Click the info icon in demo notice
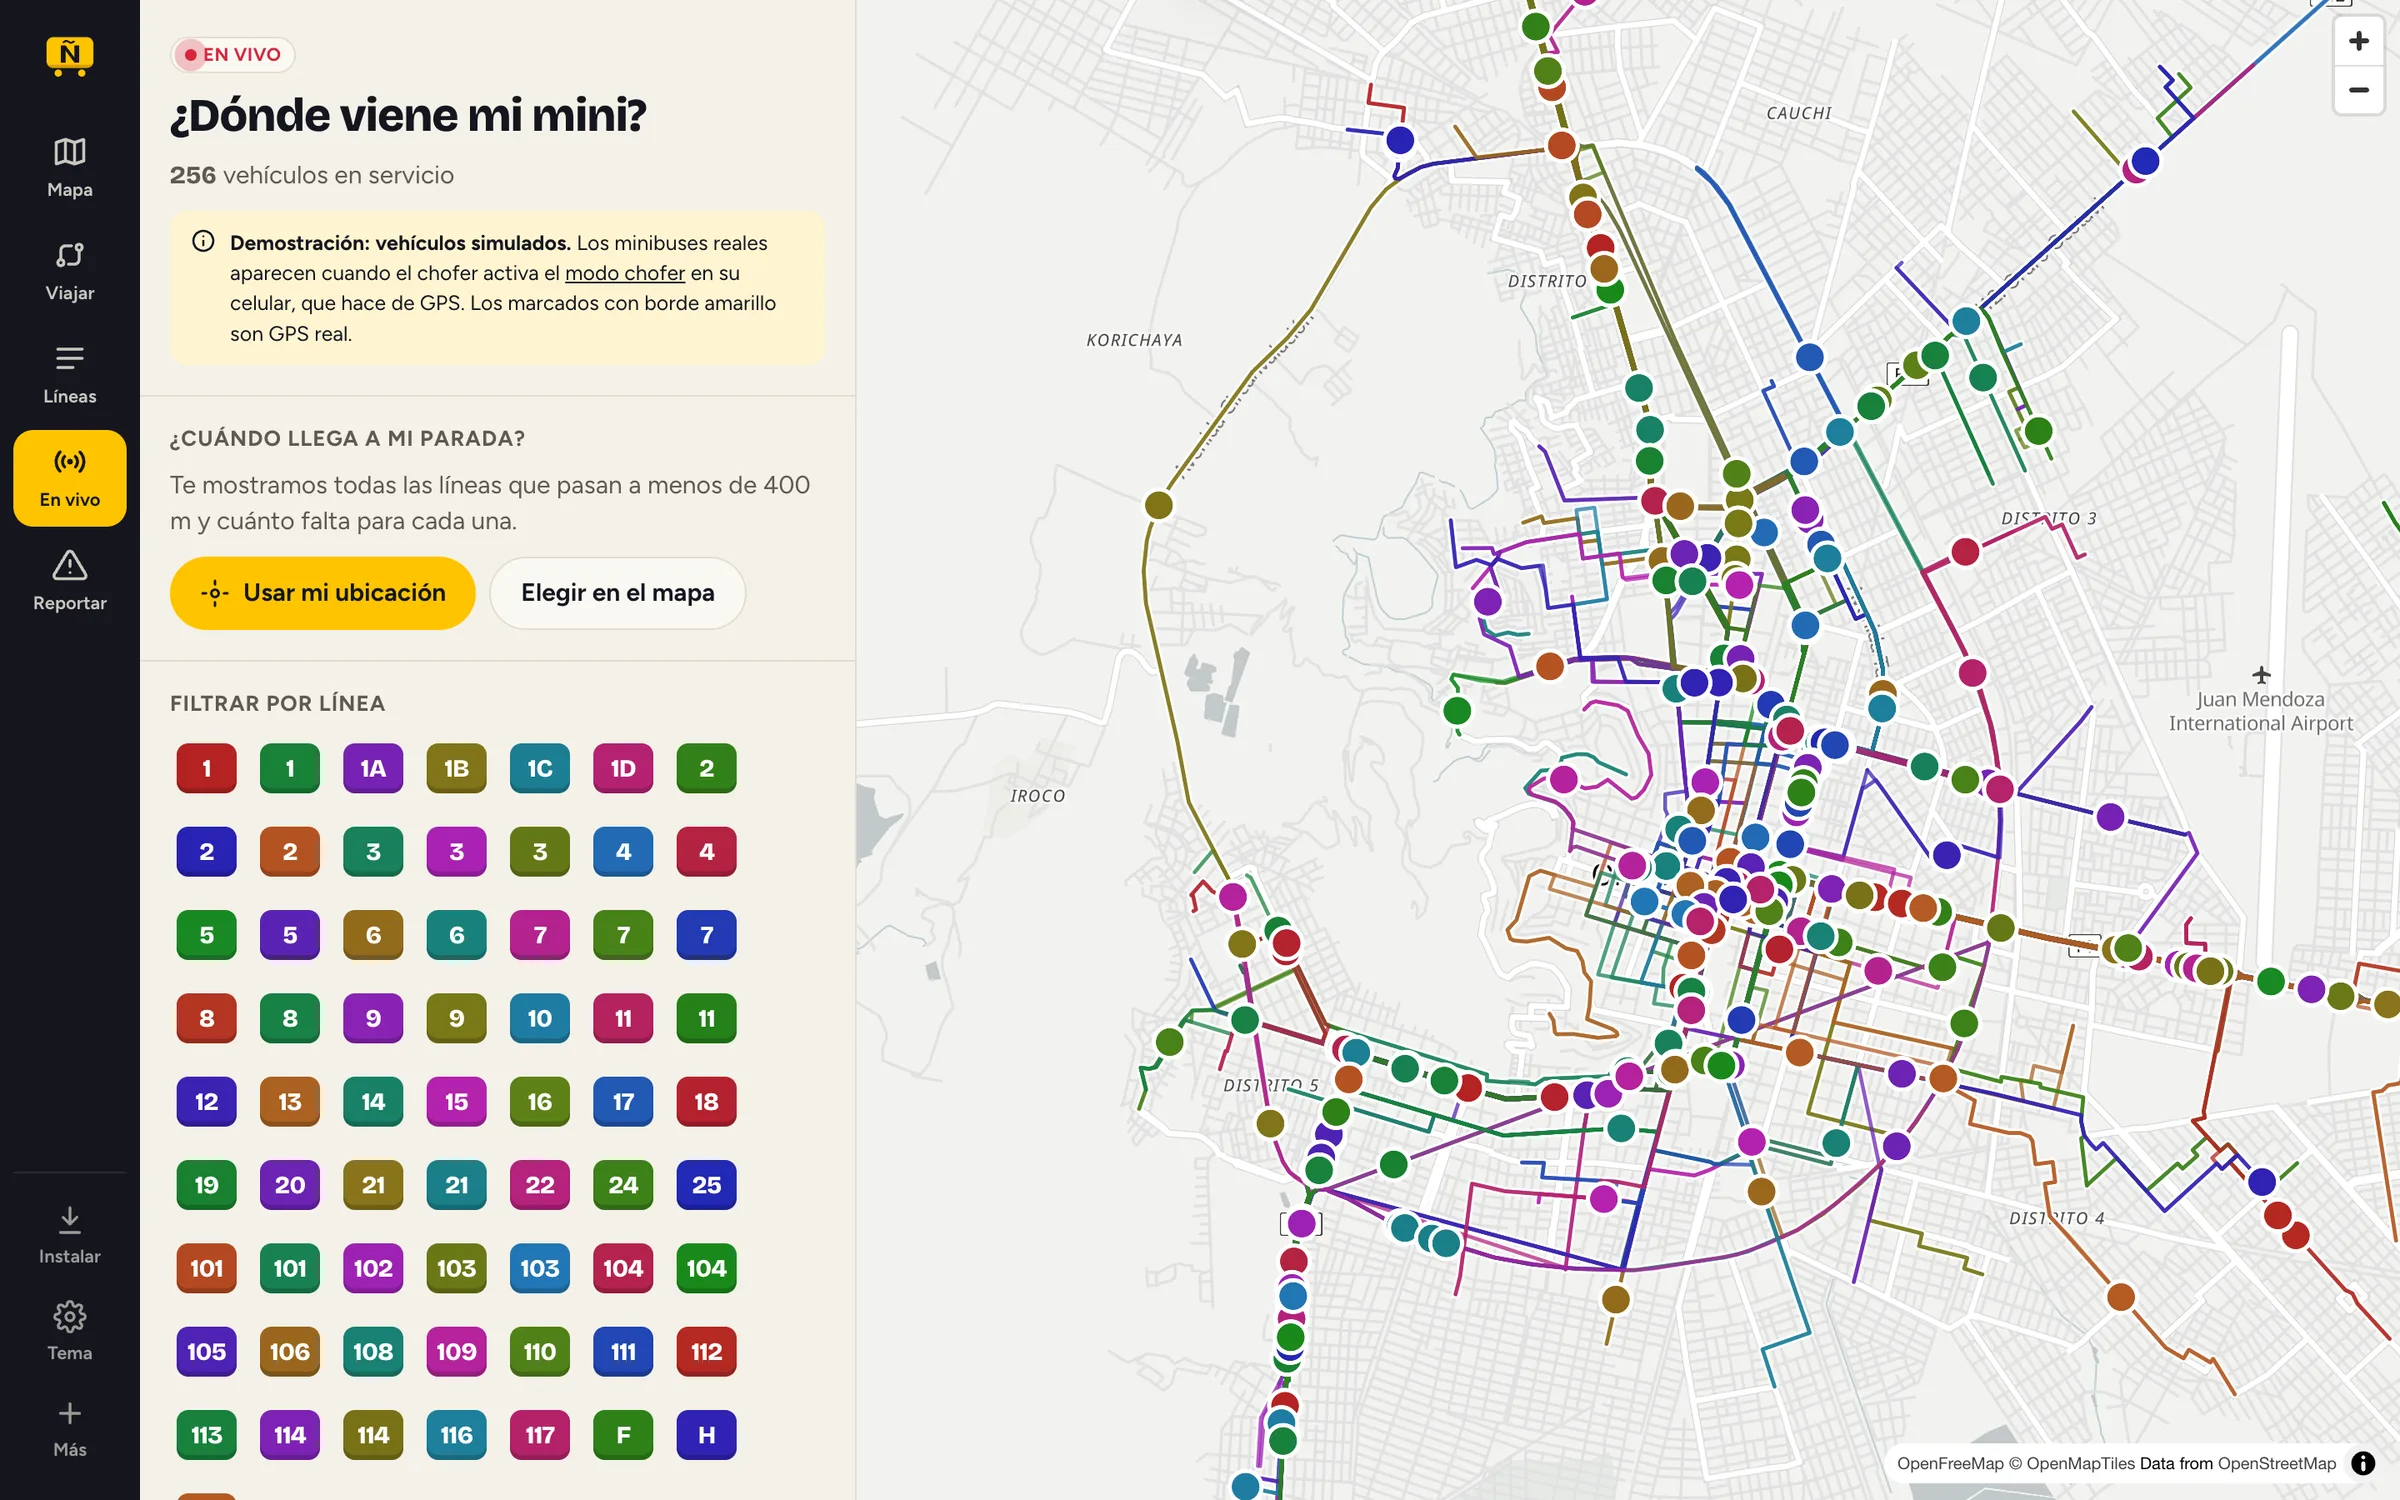Viewport: 2400px width, 1500px height. [x=203, y=241]
